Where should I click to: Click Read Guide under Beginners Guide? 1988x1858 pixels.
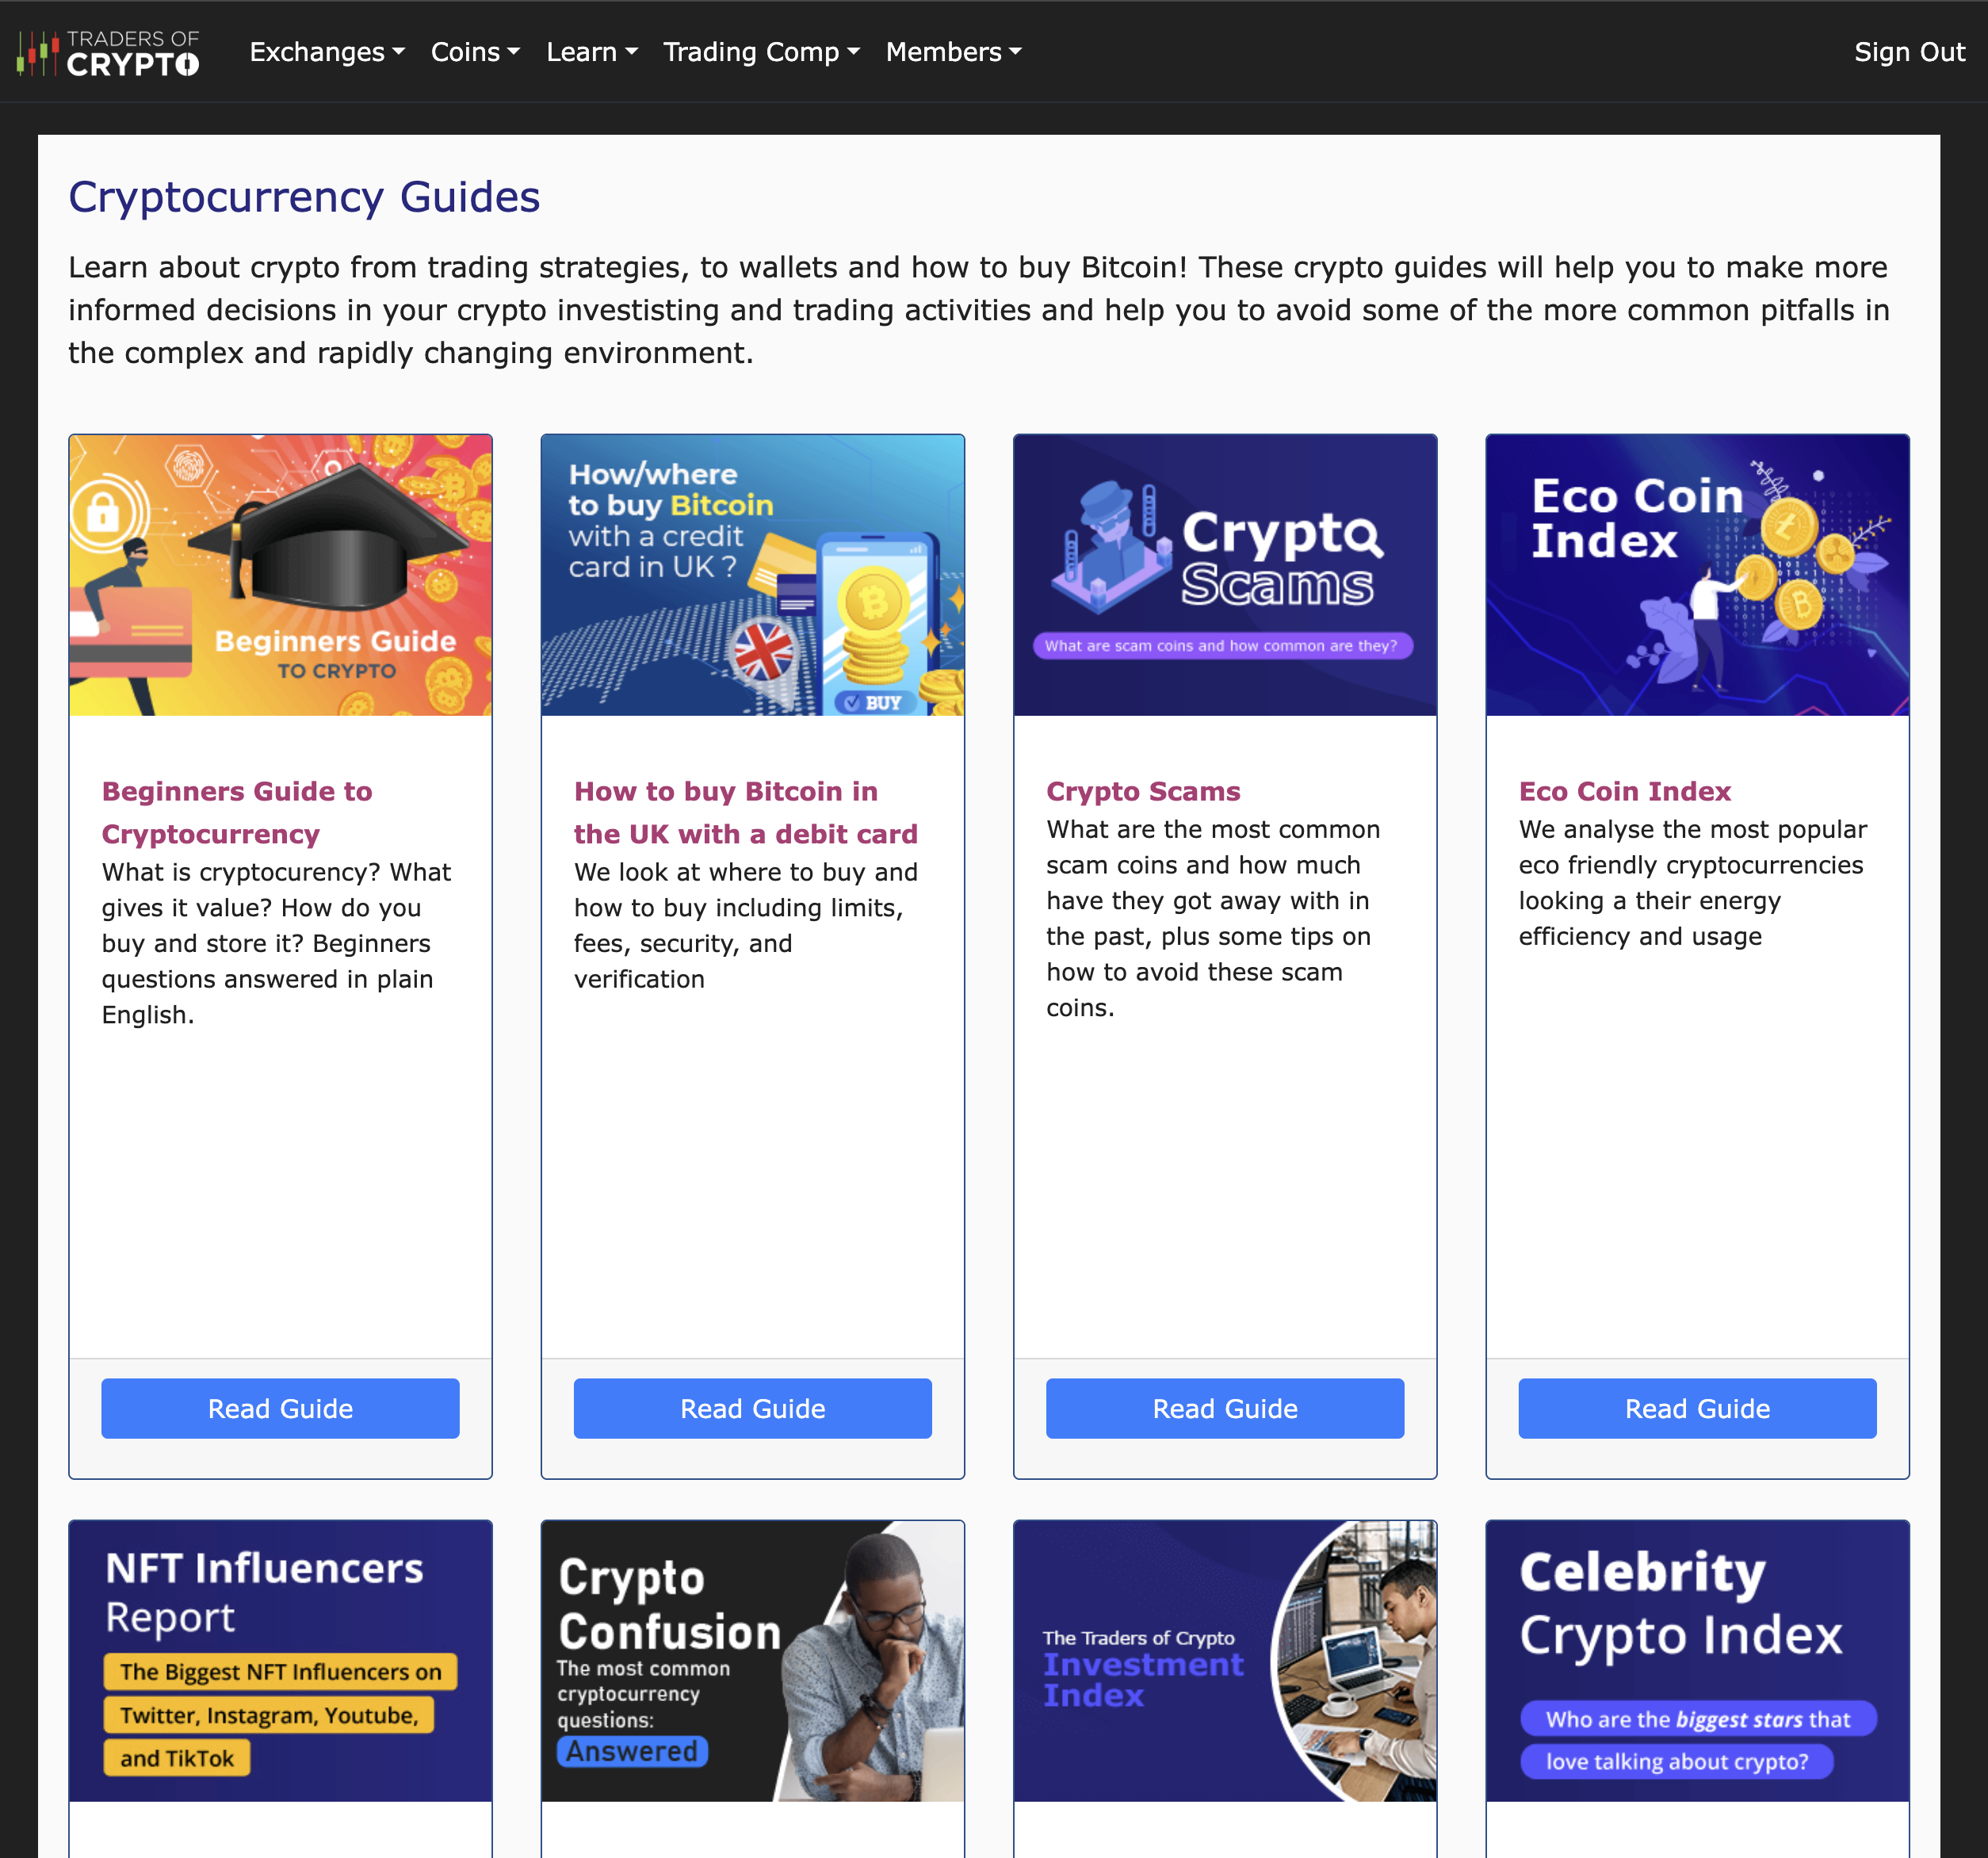pyautogui.click(x=280, y=1408)
